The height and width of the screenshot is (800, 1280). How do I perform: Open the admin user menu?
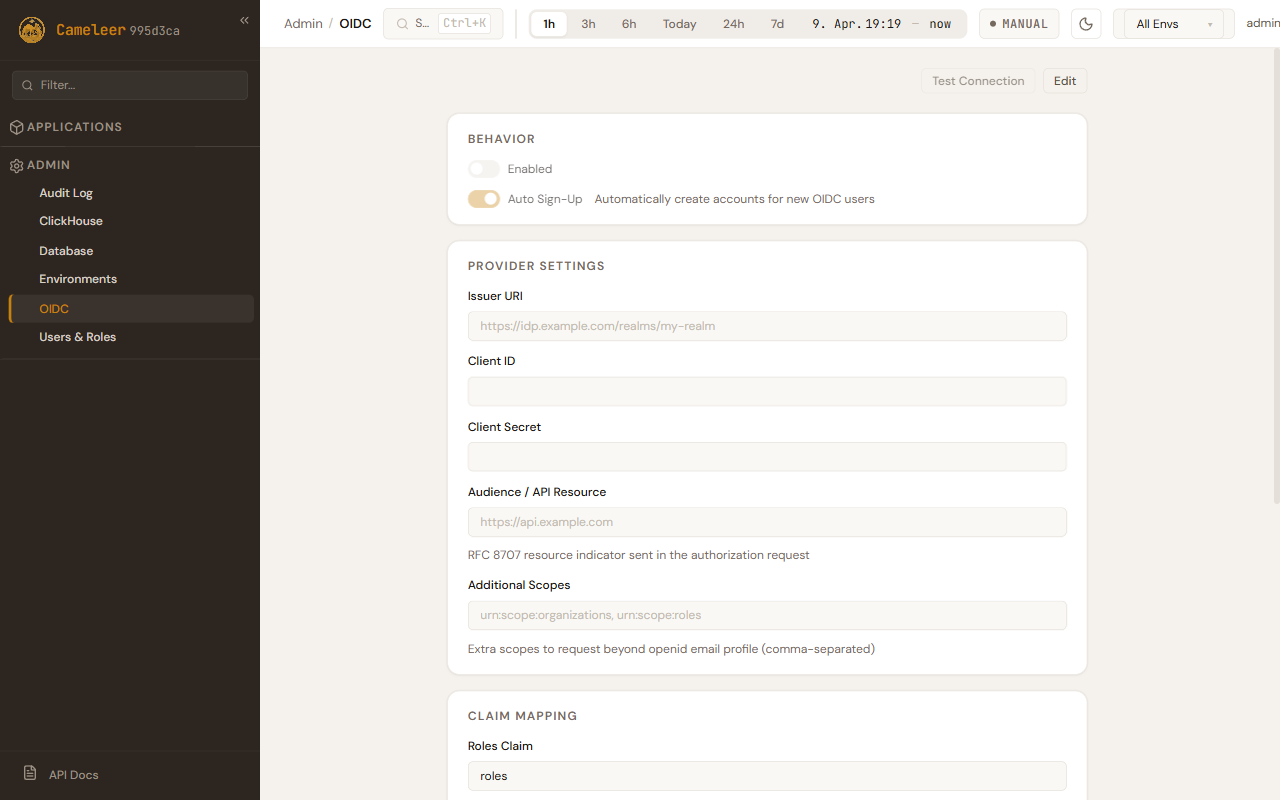pyautogui.click(x=1262, y=24)
